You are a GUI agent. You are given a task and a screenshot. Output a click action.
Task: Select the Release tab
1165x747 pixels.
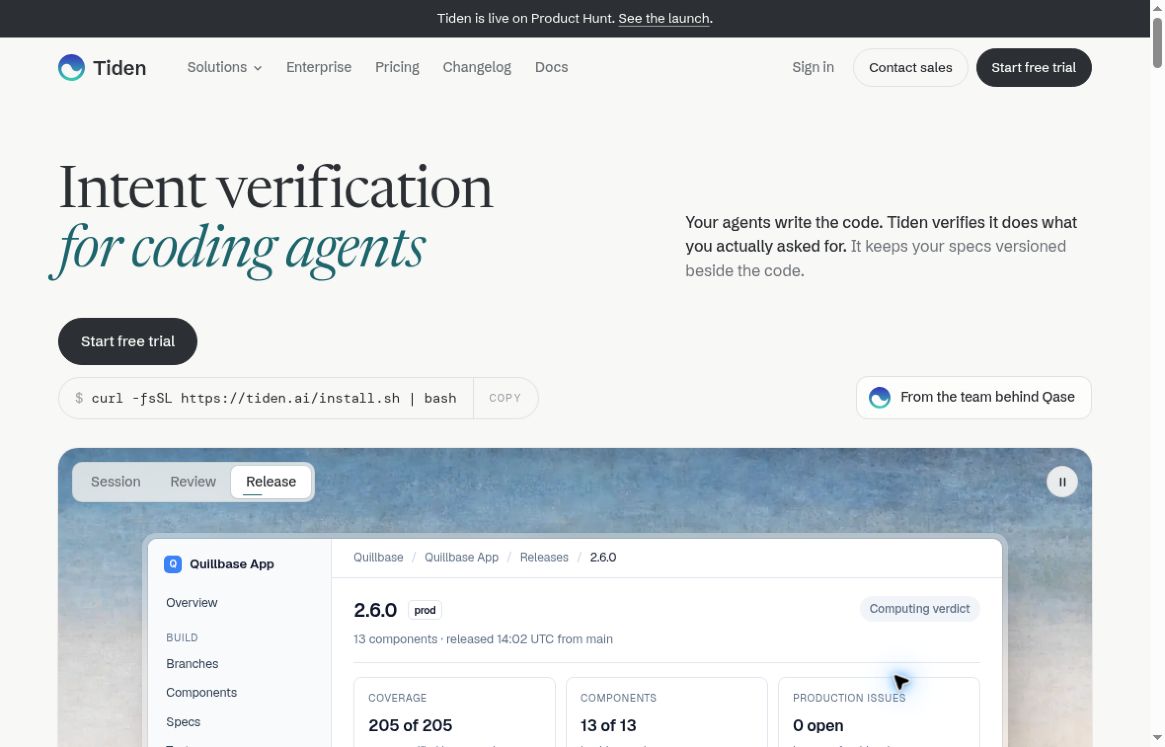pos(270,482)
